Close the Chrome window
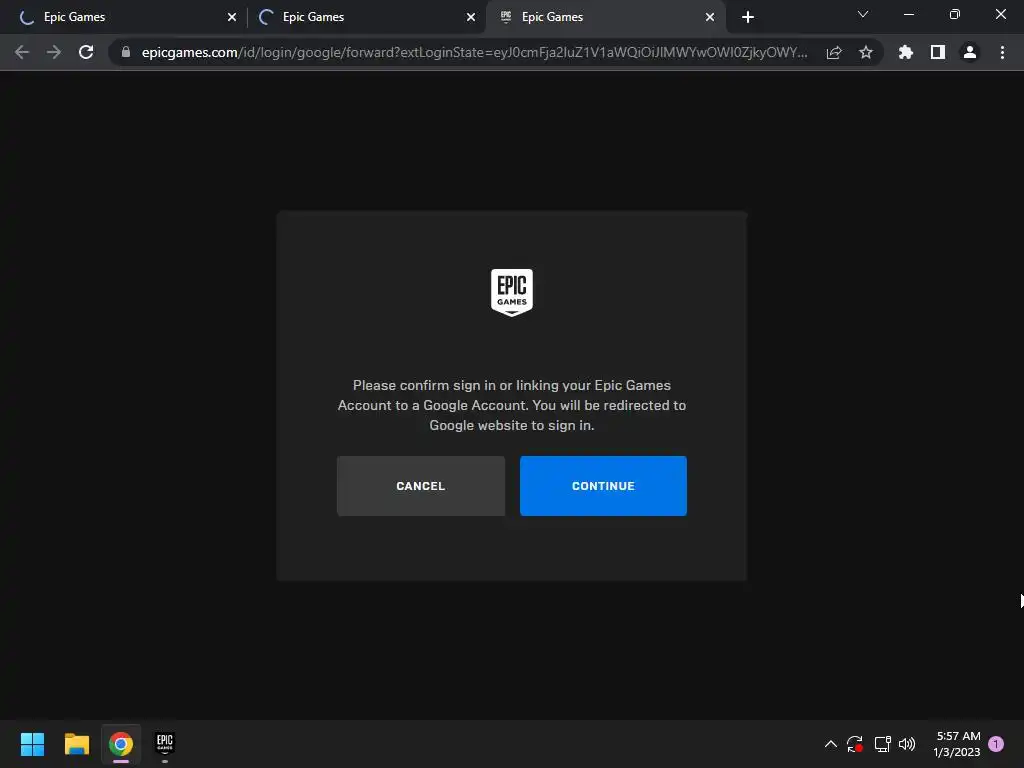This screenshot has width=1024, height=768. coord(1000,14)
